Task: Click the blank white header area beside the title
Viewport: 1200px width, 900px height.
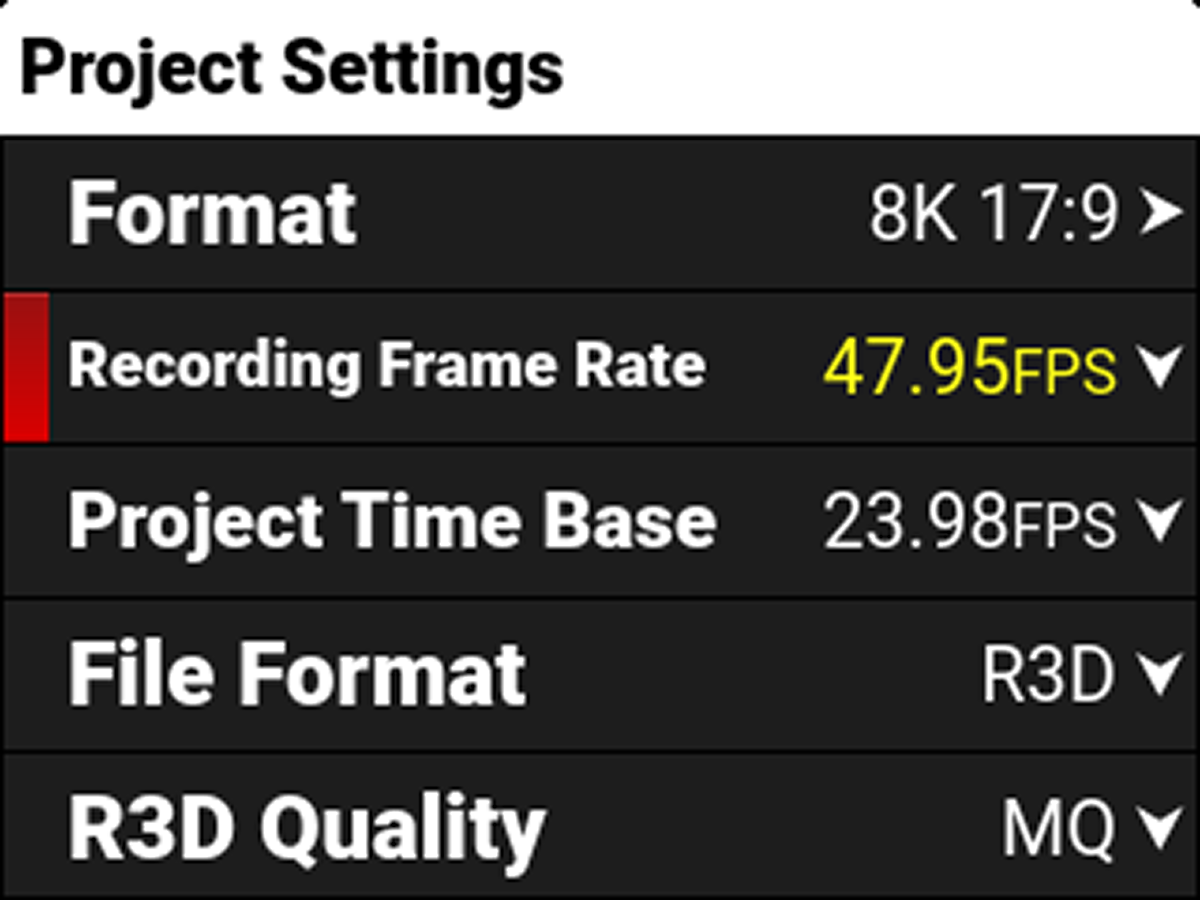Action: pyautogui.click(x=880, y=66)
